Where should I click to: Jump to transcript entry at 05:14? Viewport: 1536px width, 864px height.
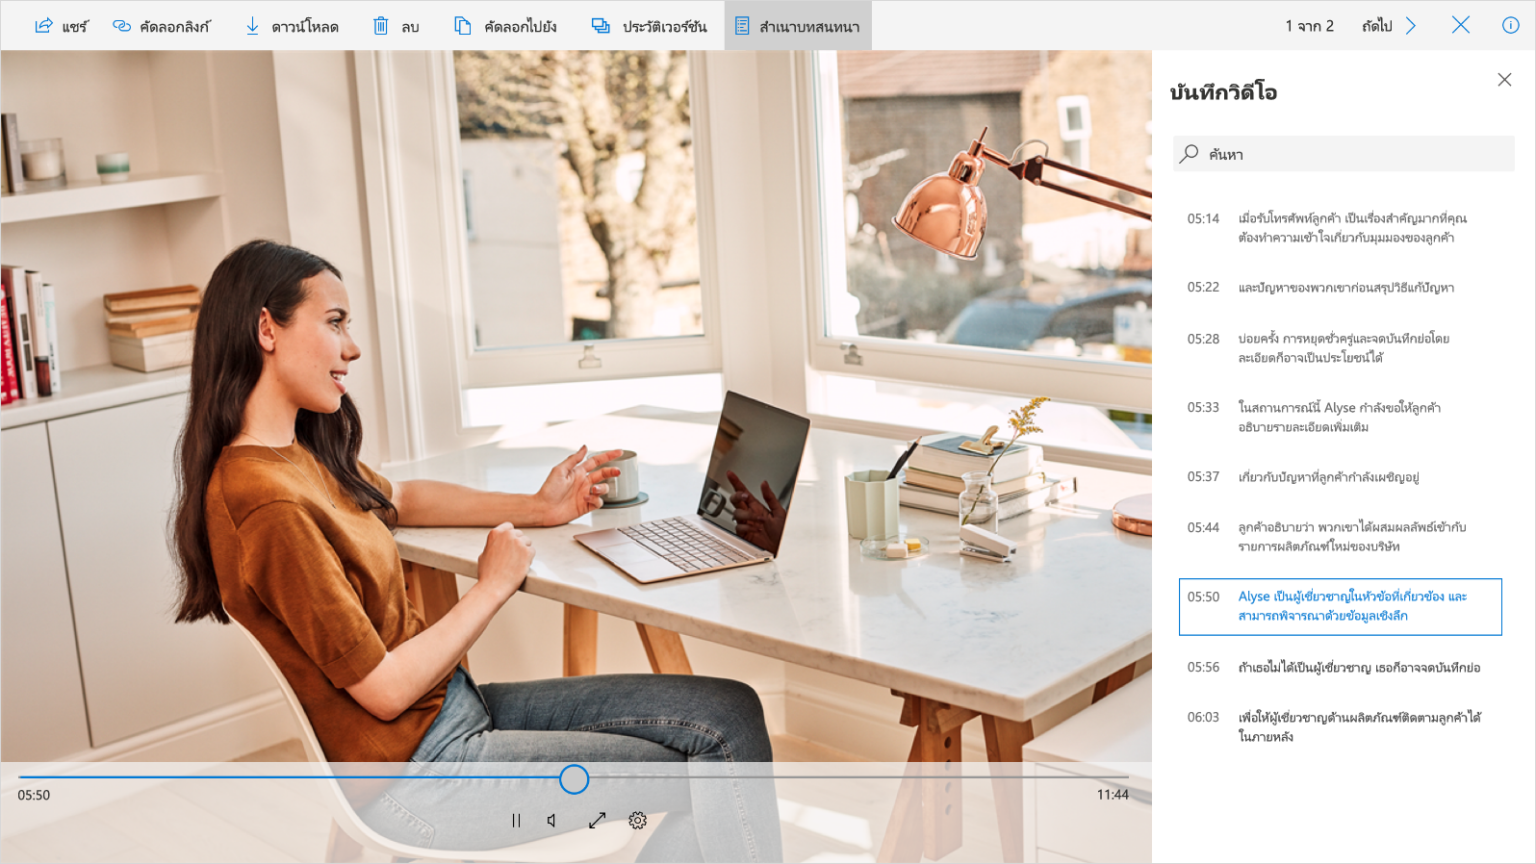(1340, 228)
